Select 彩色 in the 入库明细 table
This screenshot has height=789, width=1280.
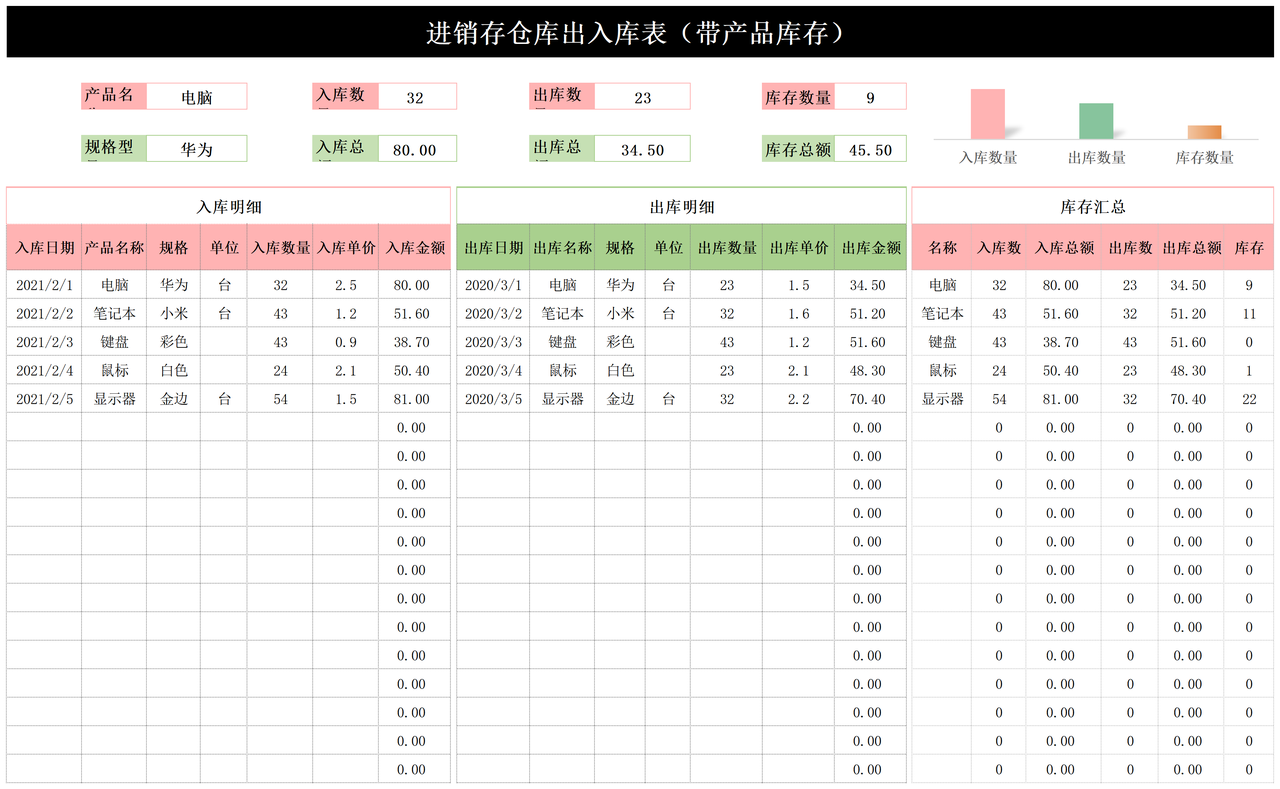(x=174, y=342)
